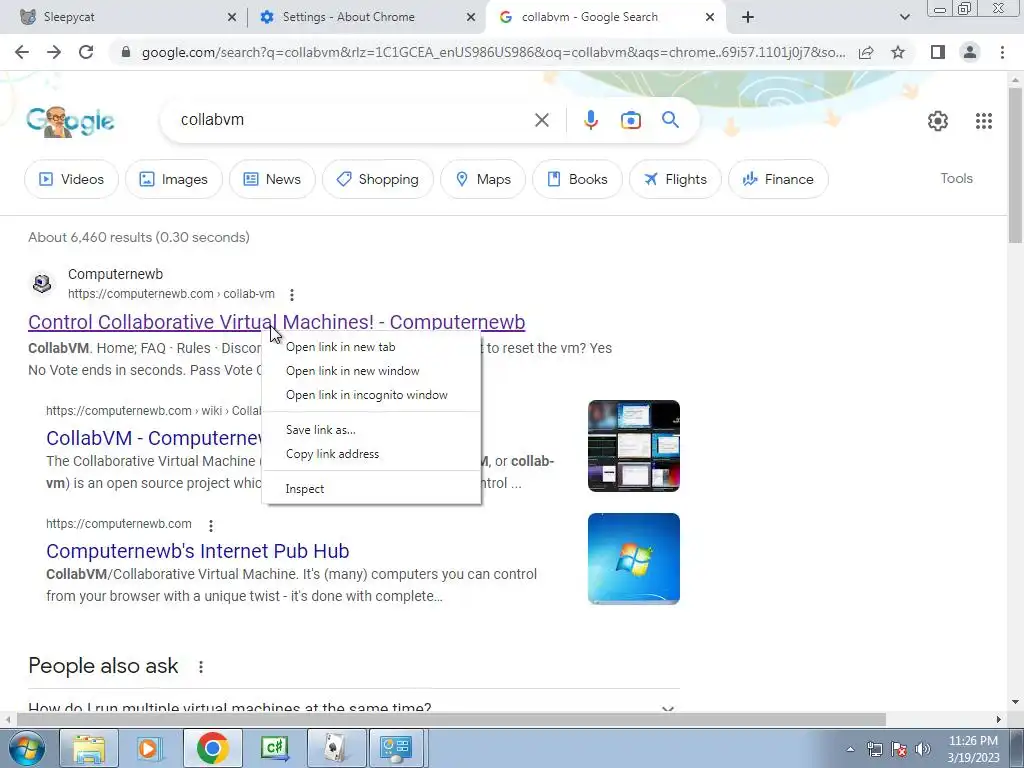Open more options for computernewb.com result
This screenshot has height=768, width=1024.
coord(210,525)
